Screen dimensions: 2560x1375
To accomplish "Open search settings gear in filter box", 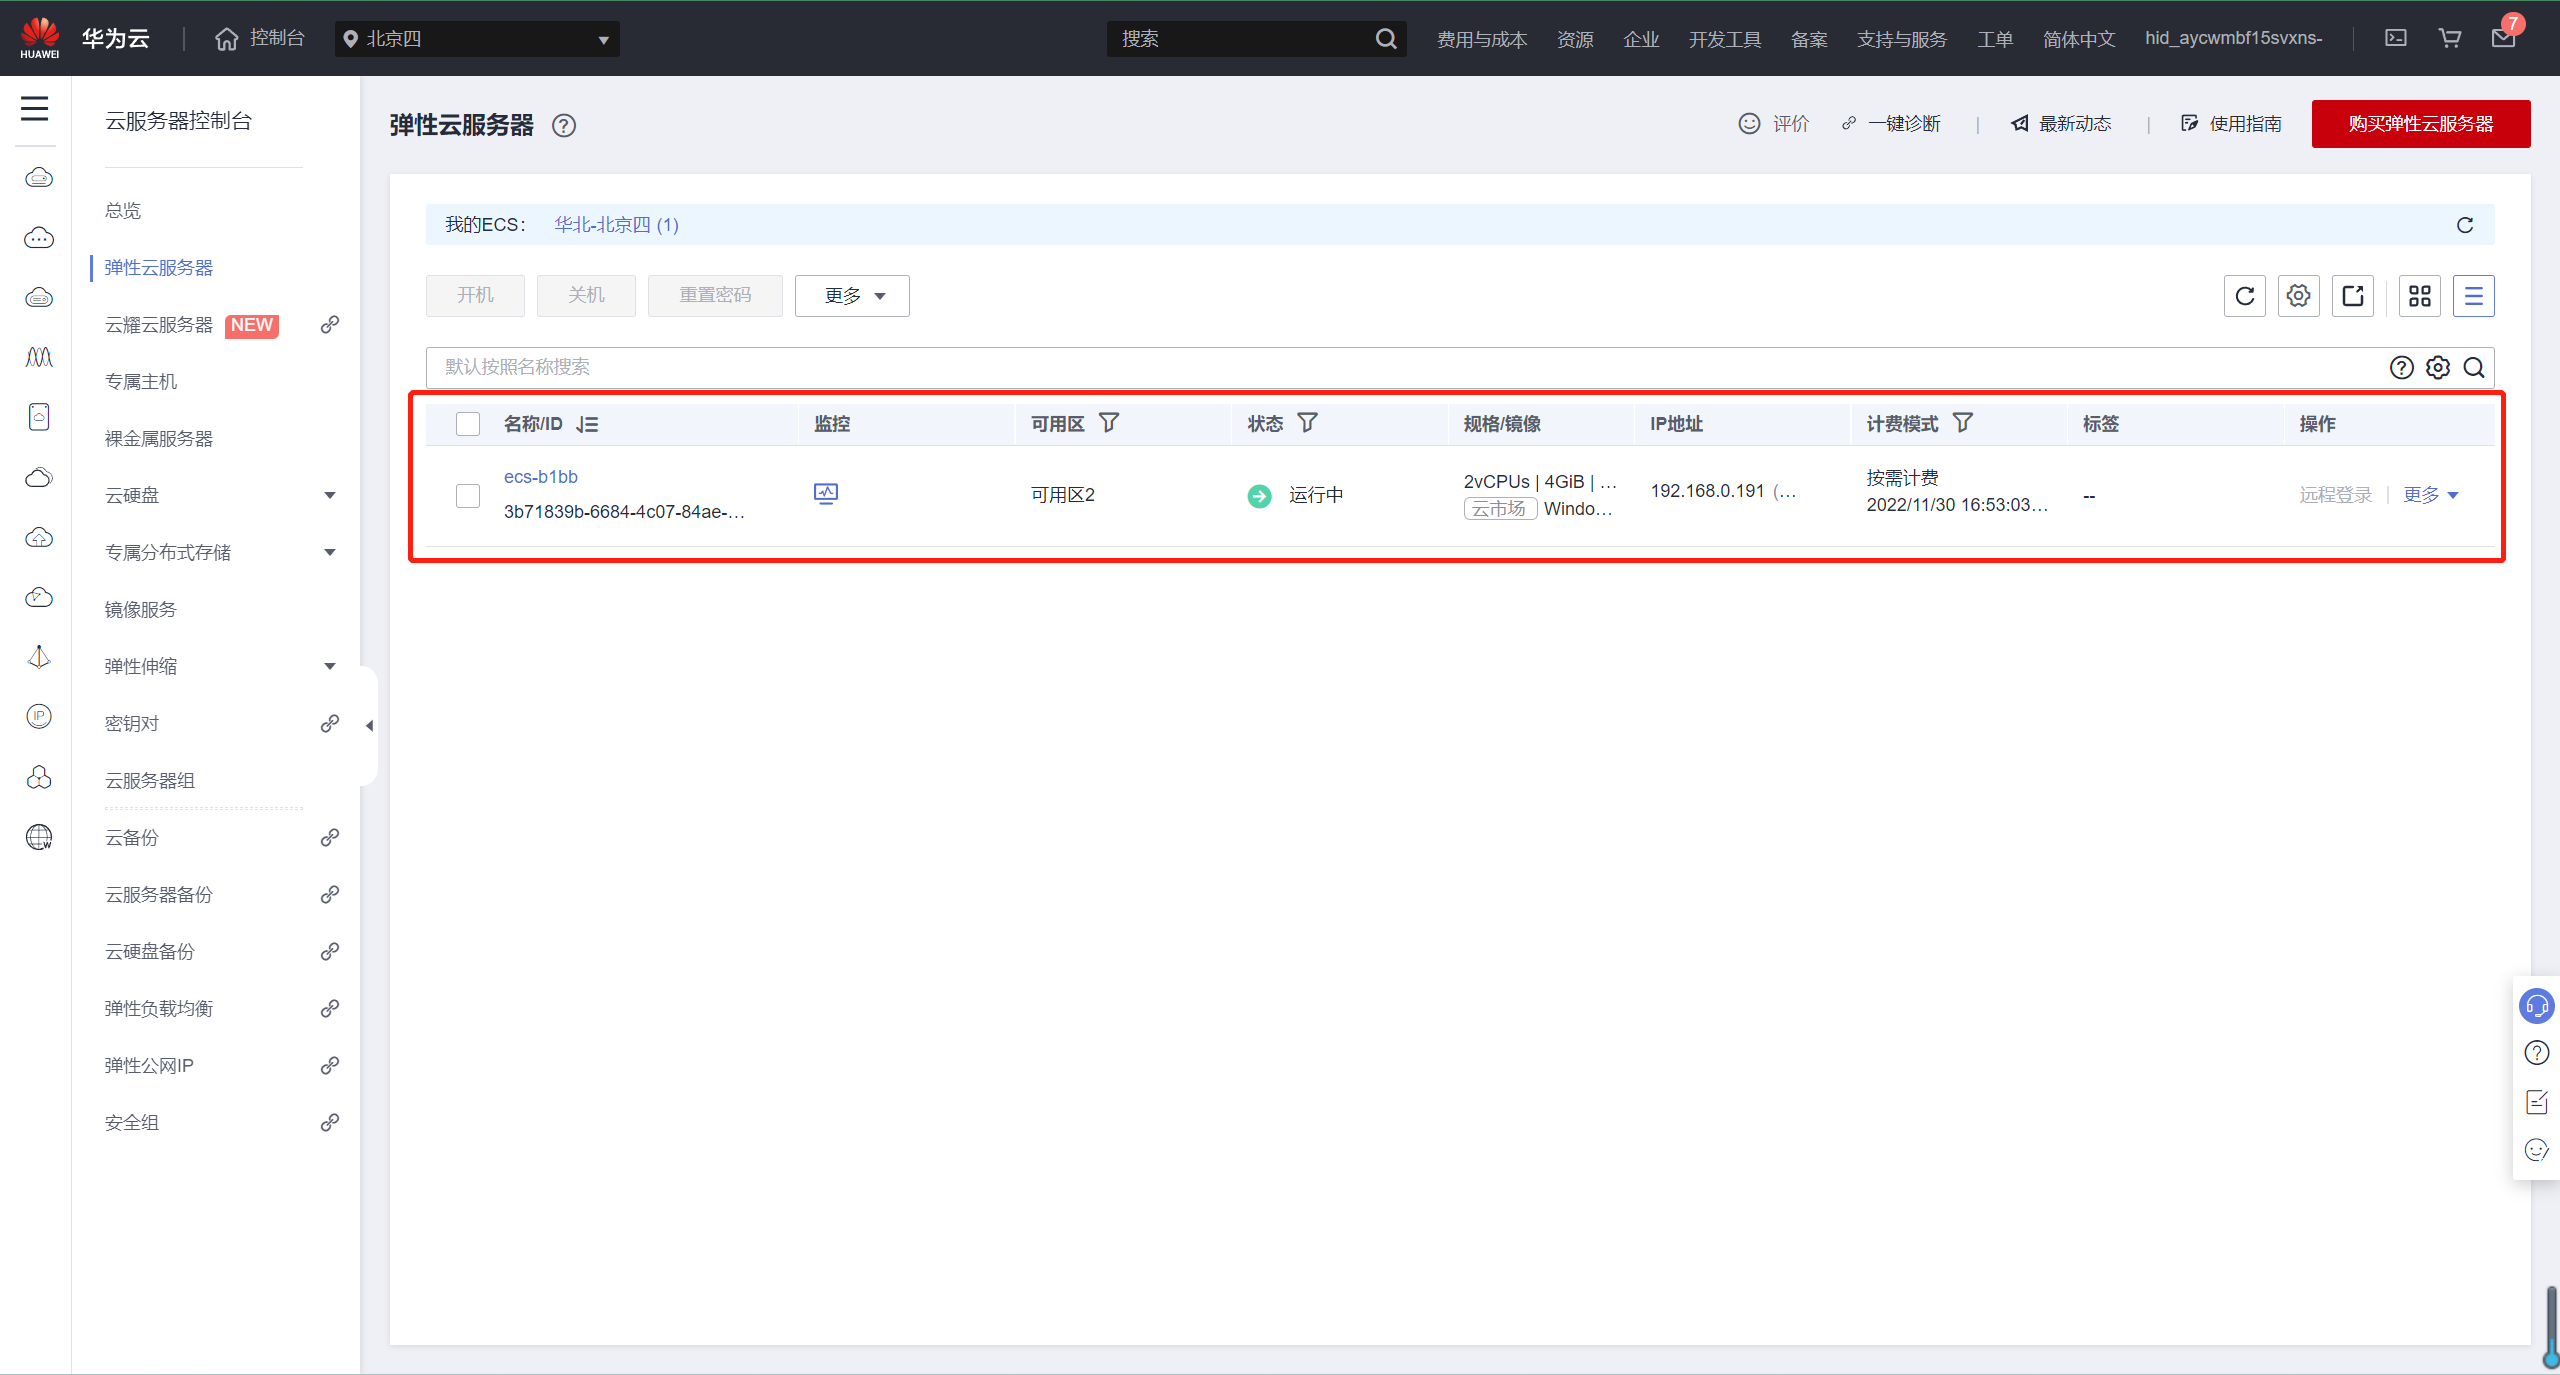I will [2438, 367].
